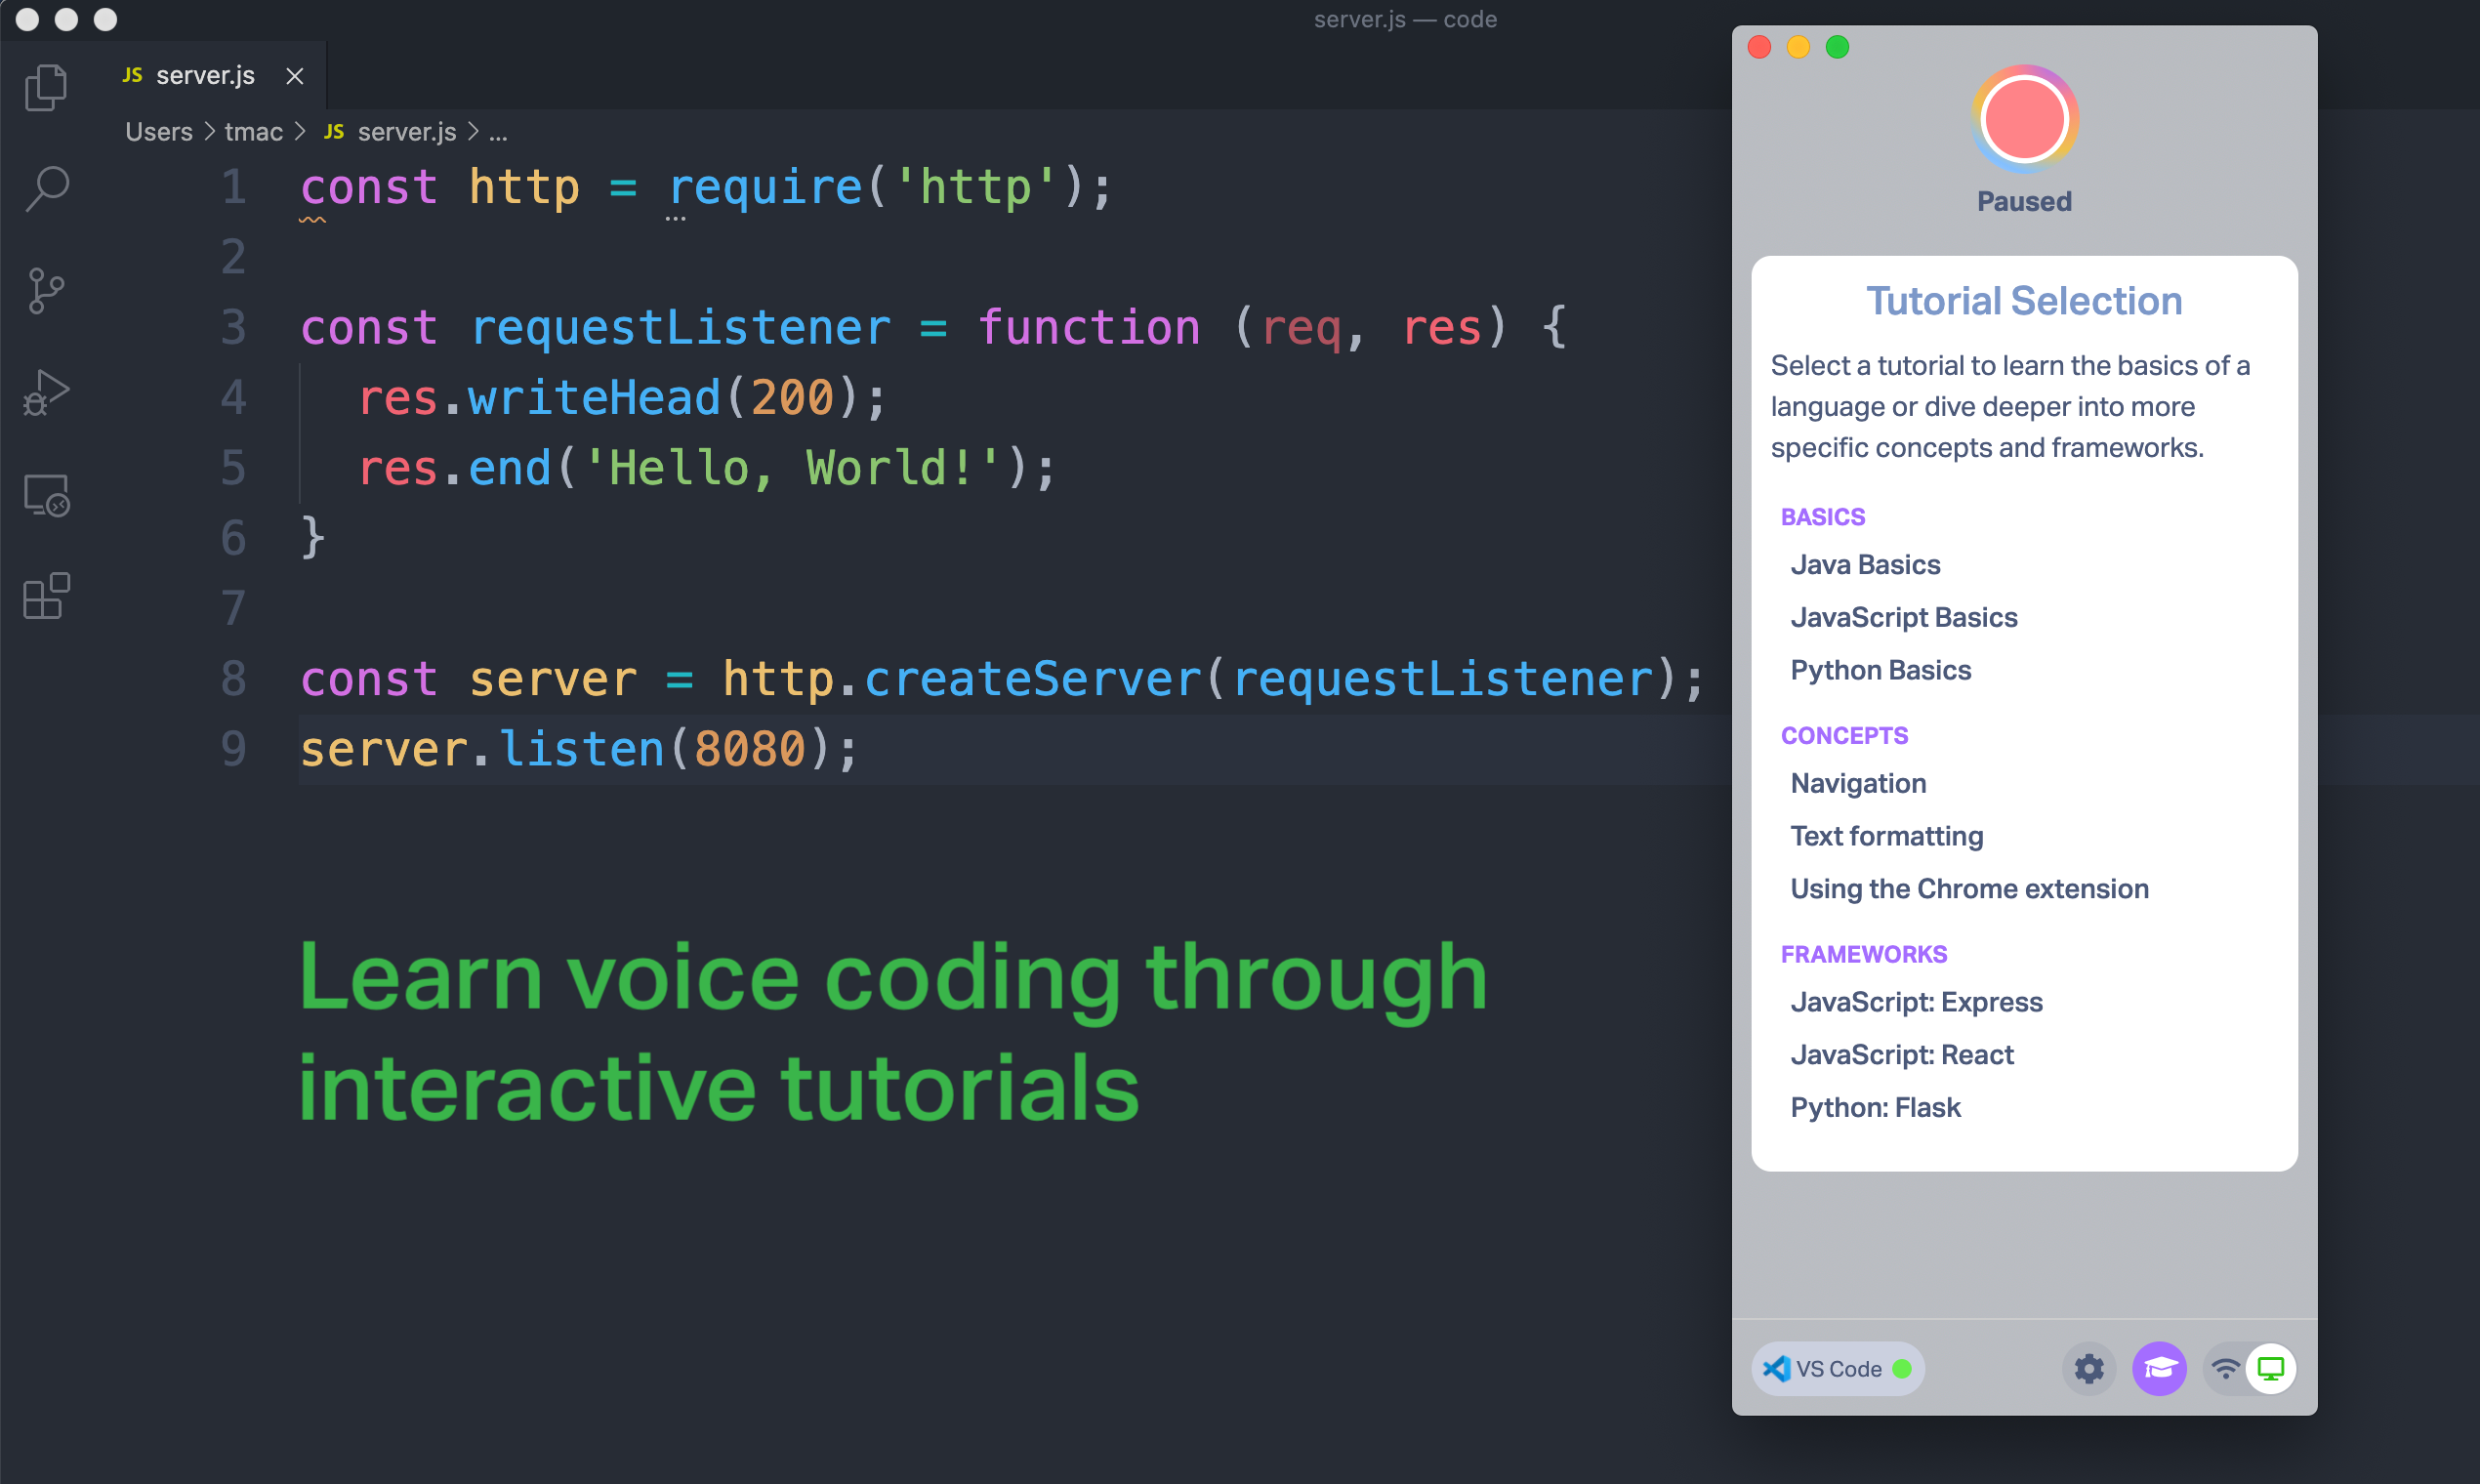Screen dimensions: 2480x1484
Task: Open the Search sidebar icon
Action: pyautogui.click(x=45, y=190)
